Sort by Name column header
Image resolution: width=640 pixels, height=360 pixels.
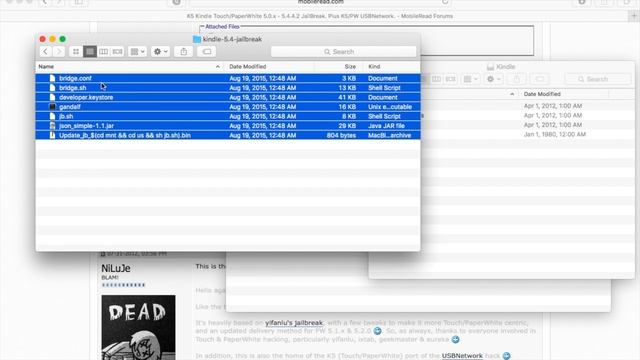tap(46, 67)
